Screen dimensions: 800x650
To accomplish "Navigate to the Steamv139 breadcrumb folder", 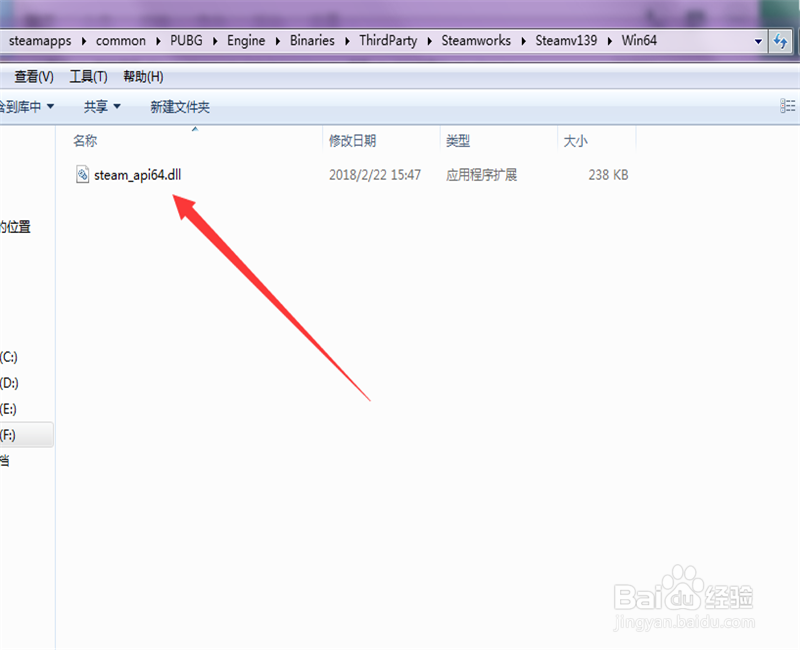I will [566, 41].
